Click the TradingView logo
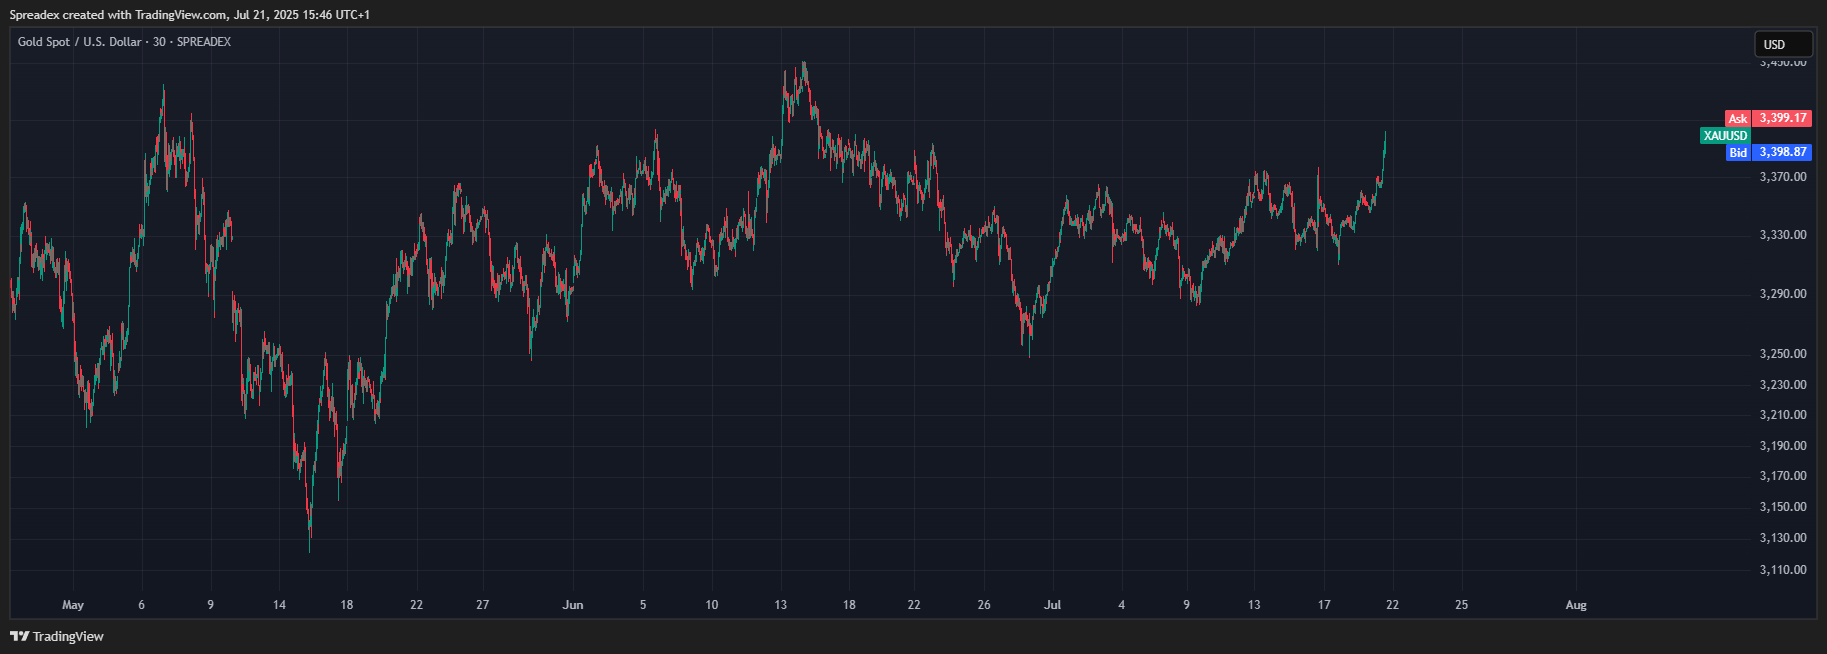Viewport: 1827px width, 654px height. point(57,636)
